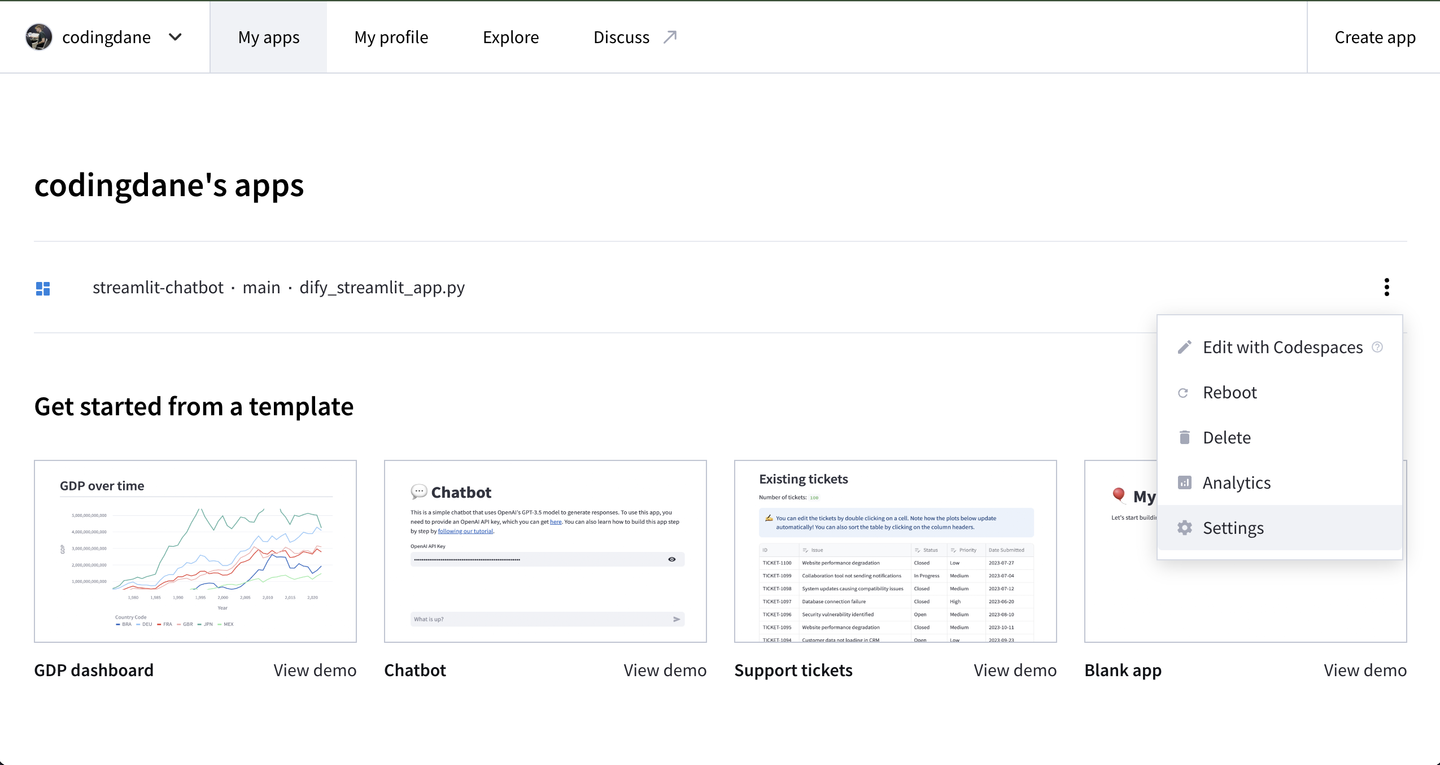Switch to the My profile tab

coord(391,37)
